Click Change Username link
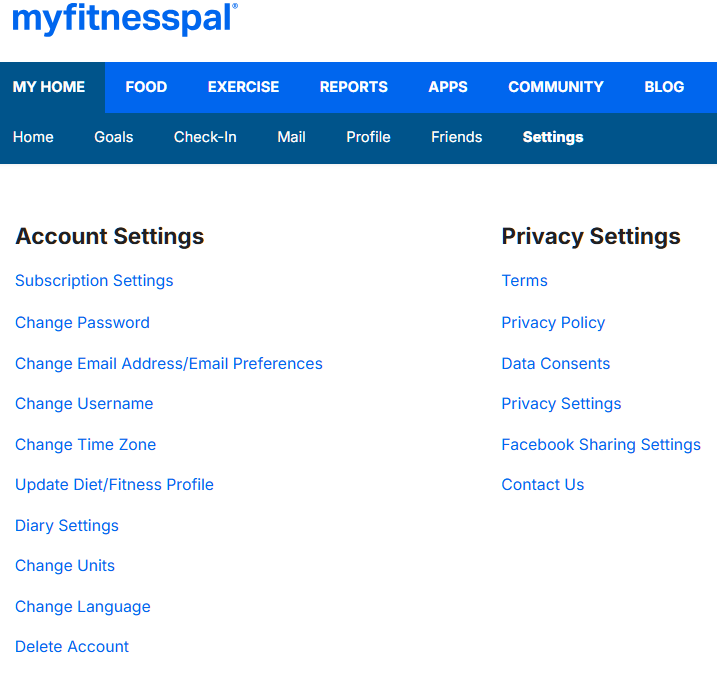This screenshot has width=717, height=673. click(x=84, y=404)
